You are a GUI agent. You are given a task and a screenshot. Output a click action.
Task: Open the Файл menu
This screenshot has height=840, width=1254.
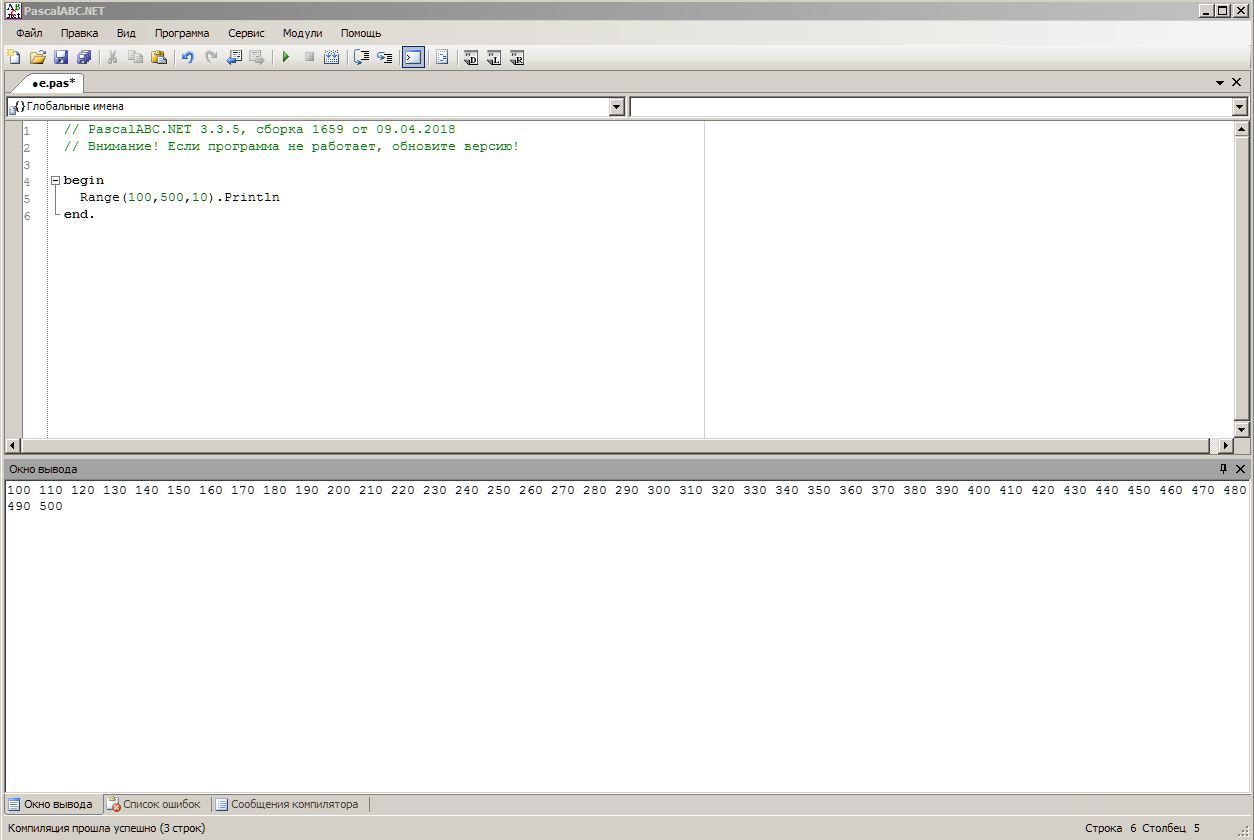point(29,33)
